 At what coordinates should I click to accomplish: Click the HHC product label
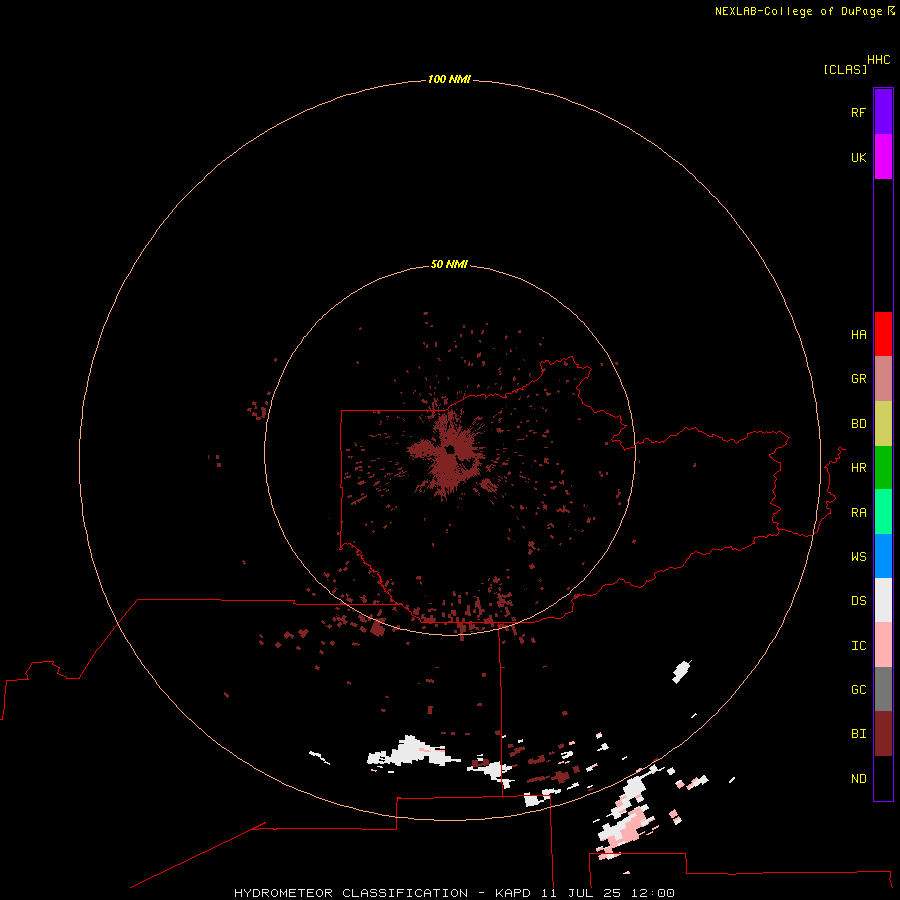pos(878,60)
